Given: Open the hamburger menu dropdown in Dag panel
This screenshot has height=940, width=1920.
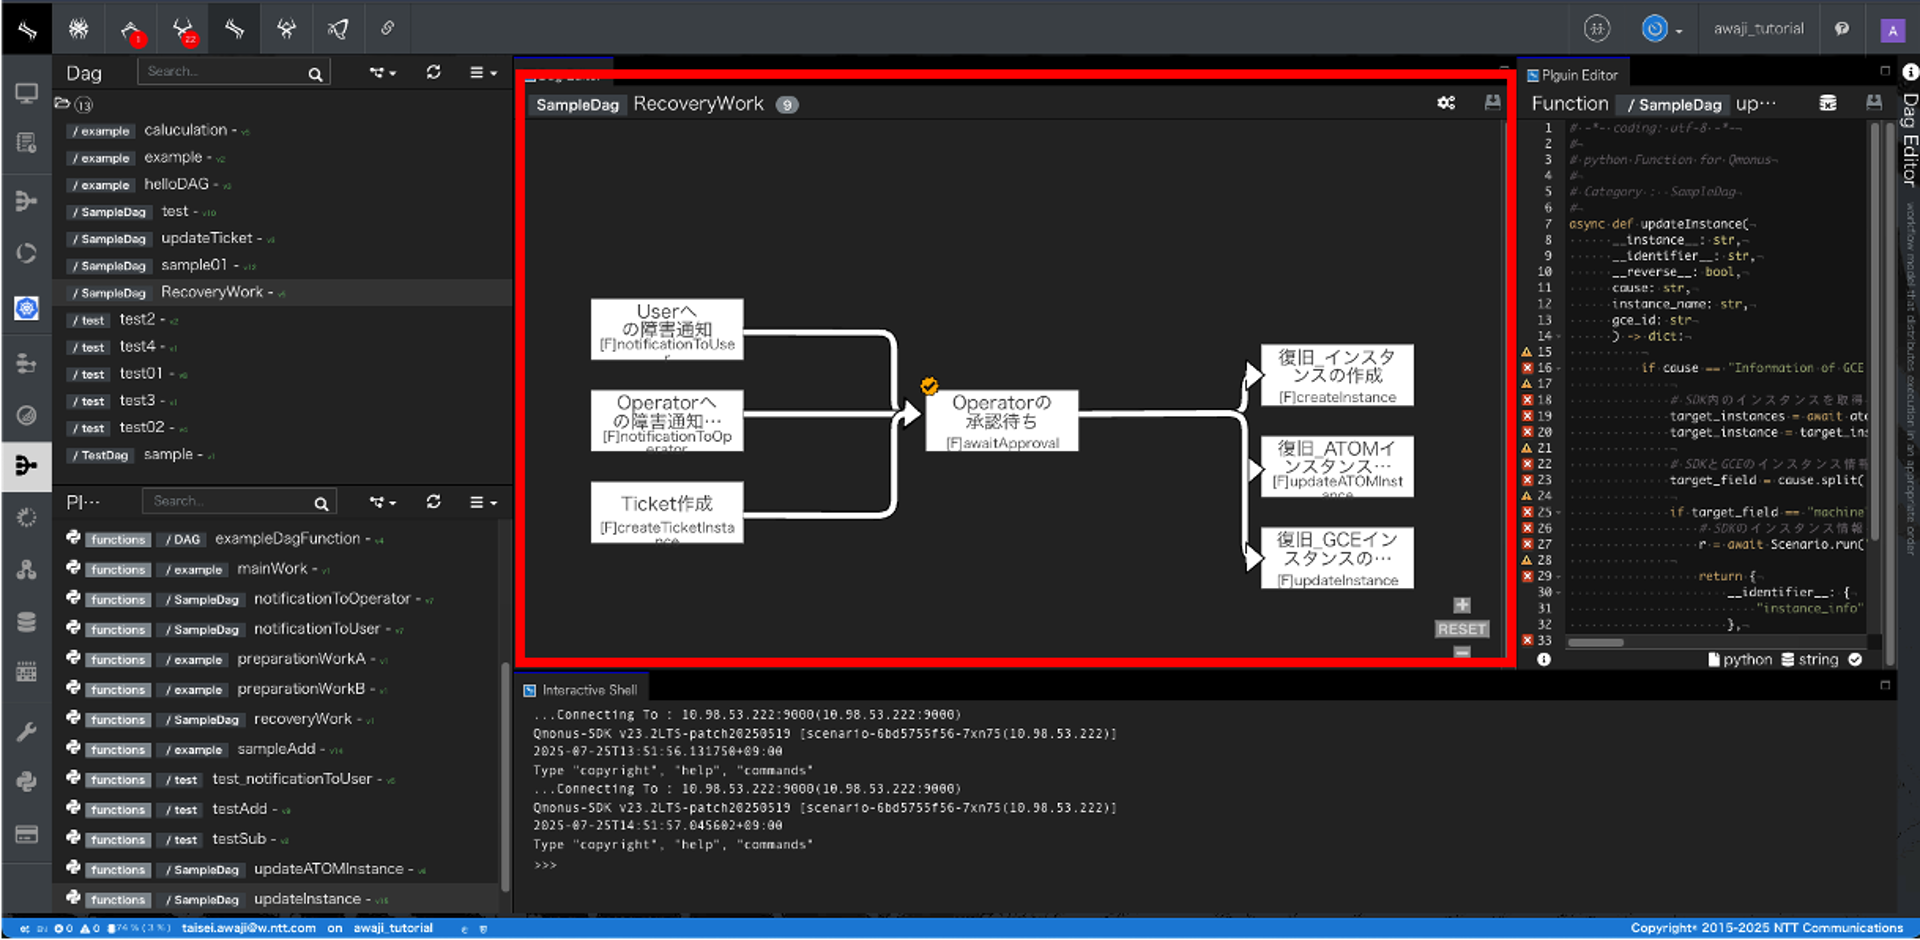Looking at the screenshot, I should coord(483,72).
